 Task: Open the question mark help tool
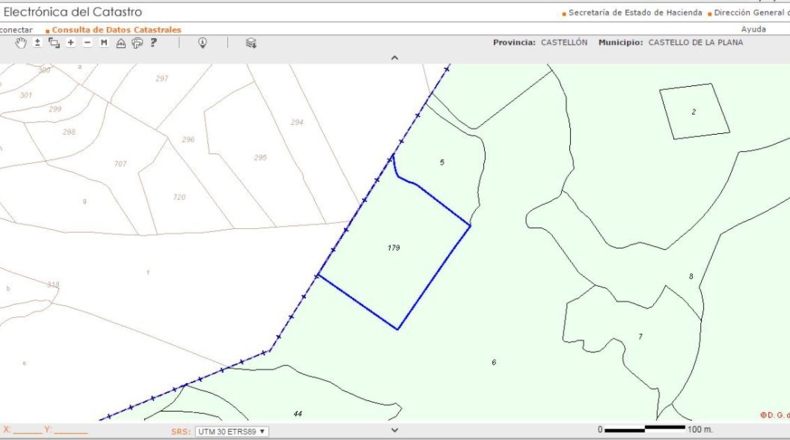click(x=154, y=43)
